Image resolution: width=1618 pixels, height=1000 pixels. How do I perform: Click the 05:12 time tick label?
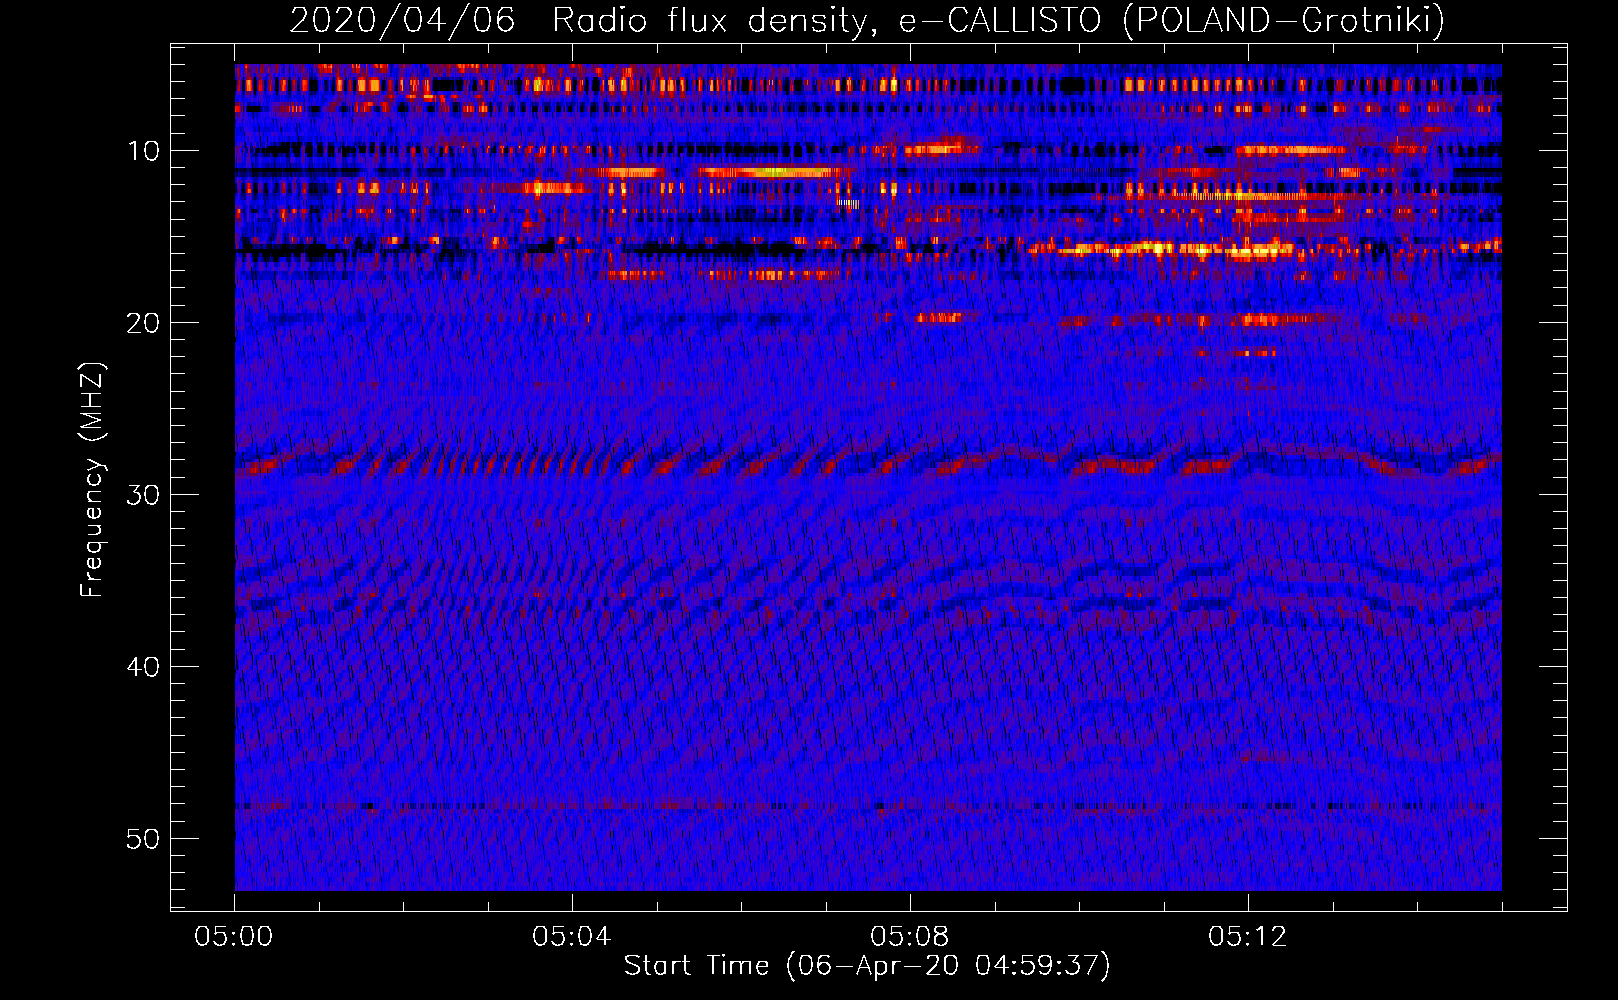[1248, 937]
